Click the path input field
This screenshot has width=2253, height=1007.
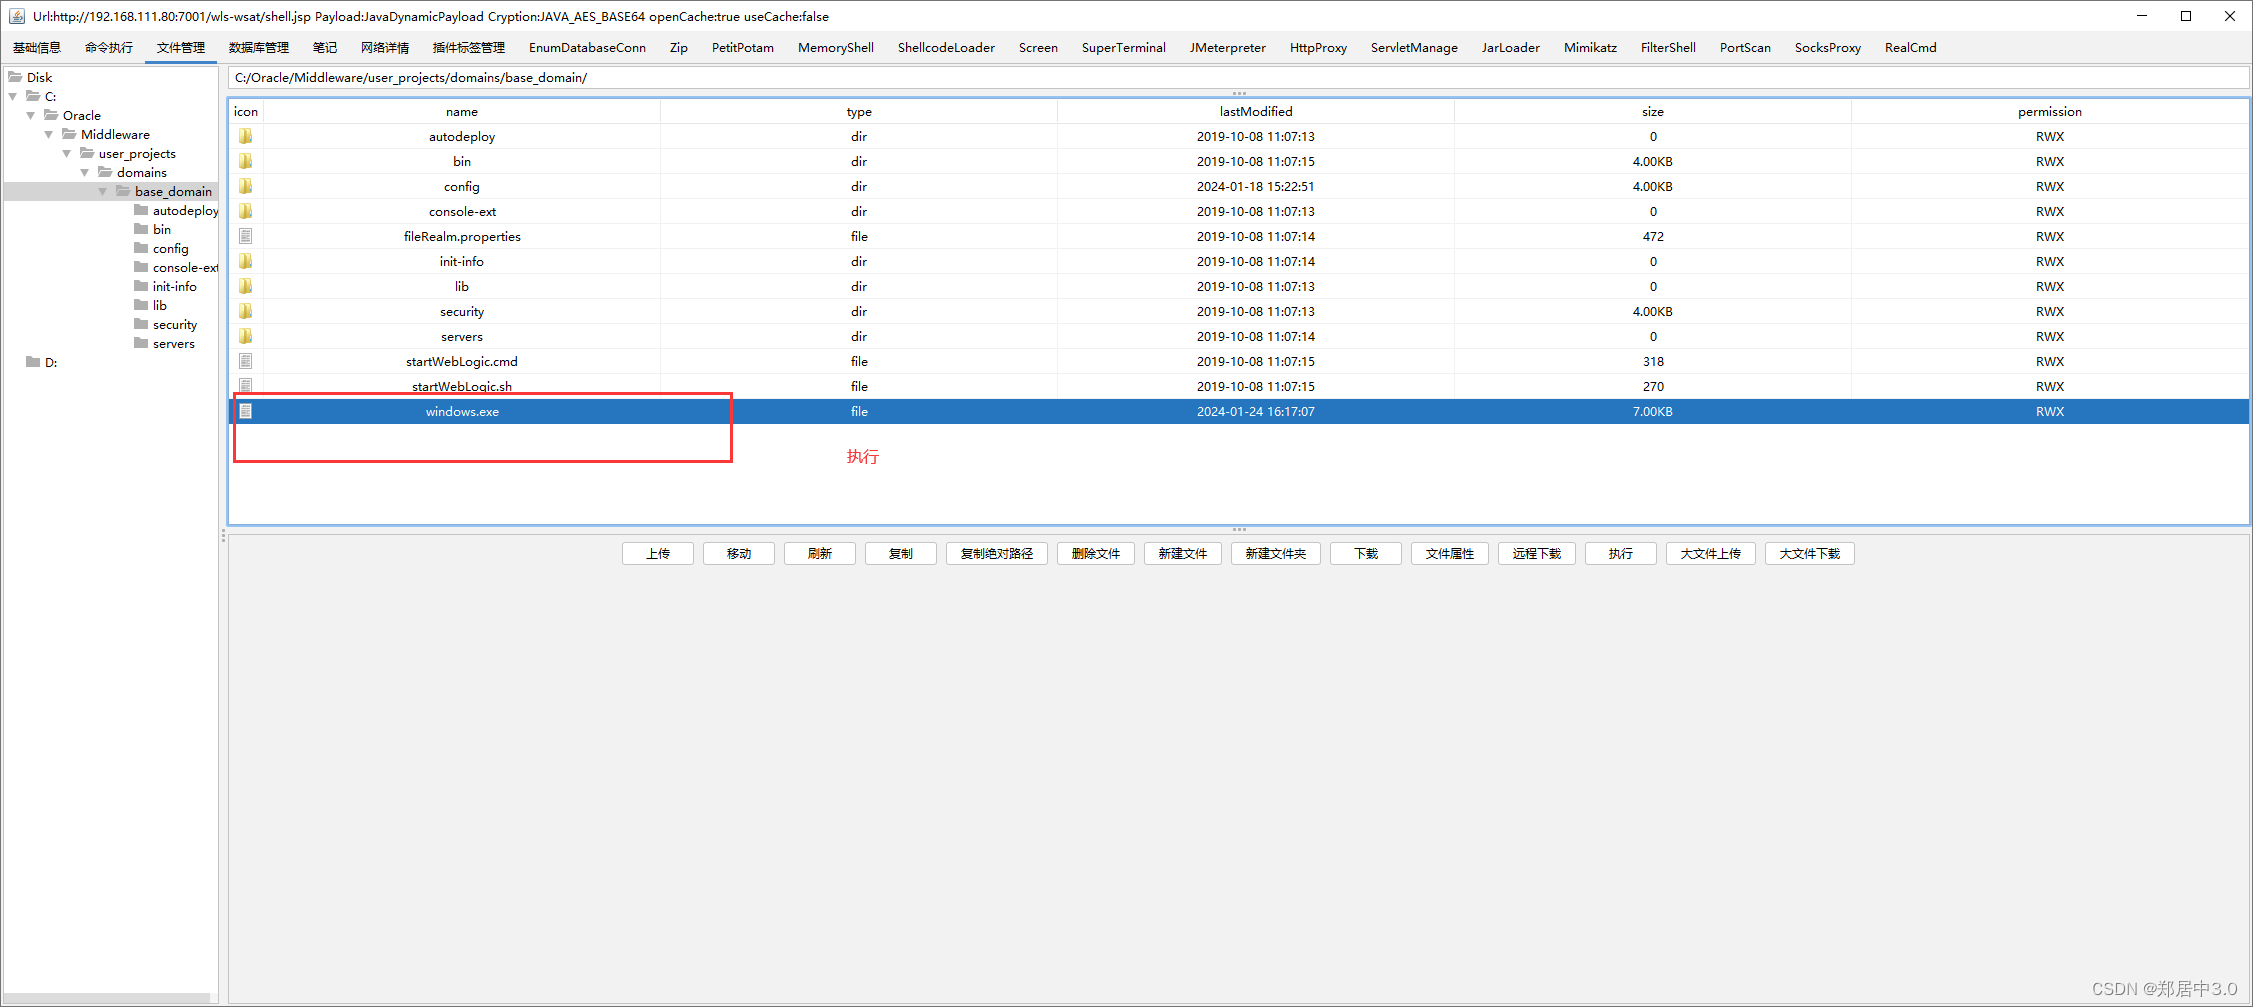[x=1239, y=78]
